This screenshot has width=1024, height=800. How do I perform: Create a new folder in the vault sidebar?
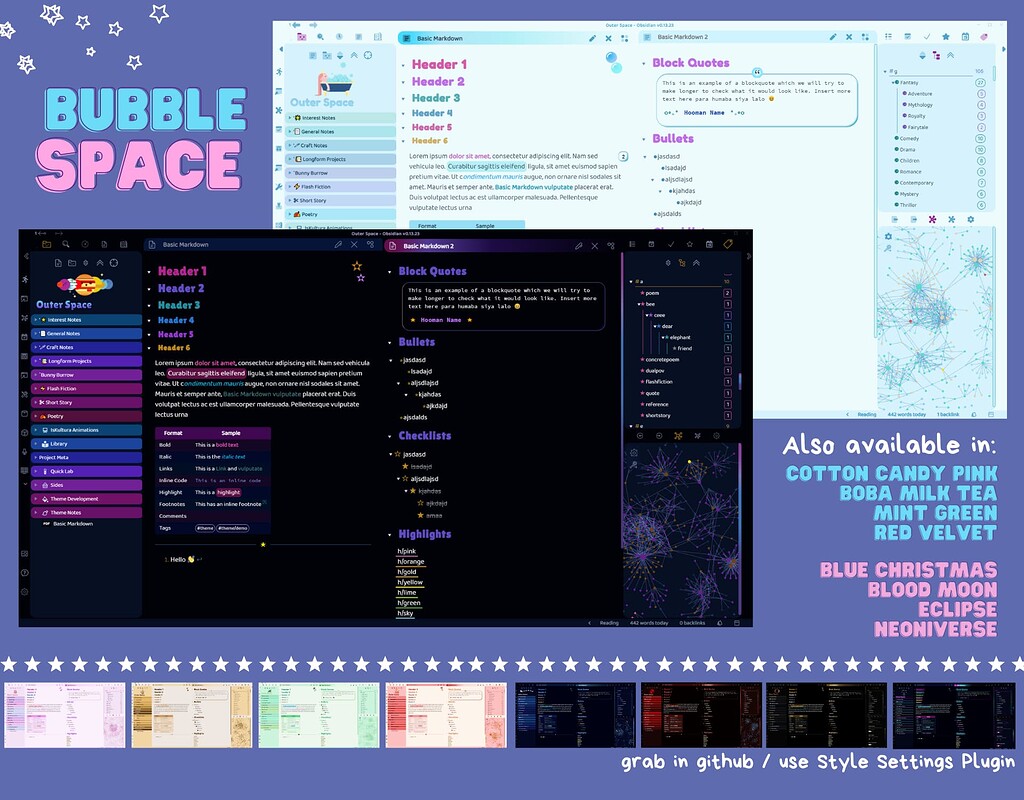point(72,263)
